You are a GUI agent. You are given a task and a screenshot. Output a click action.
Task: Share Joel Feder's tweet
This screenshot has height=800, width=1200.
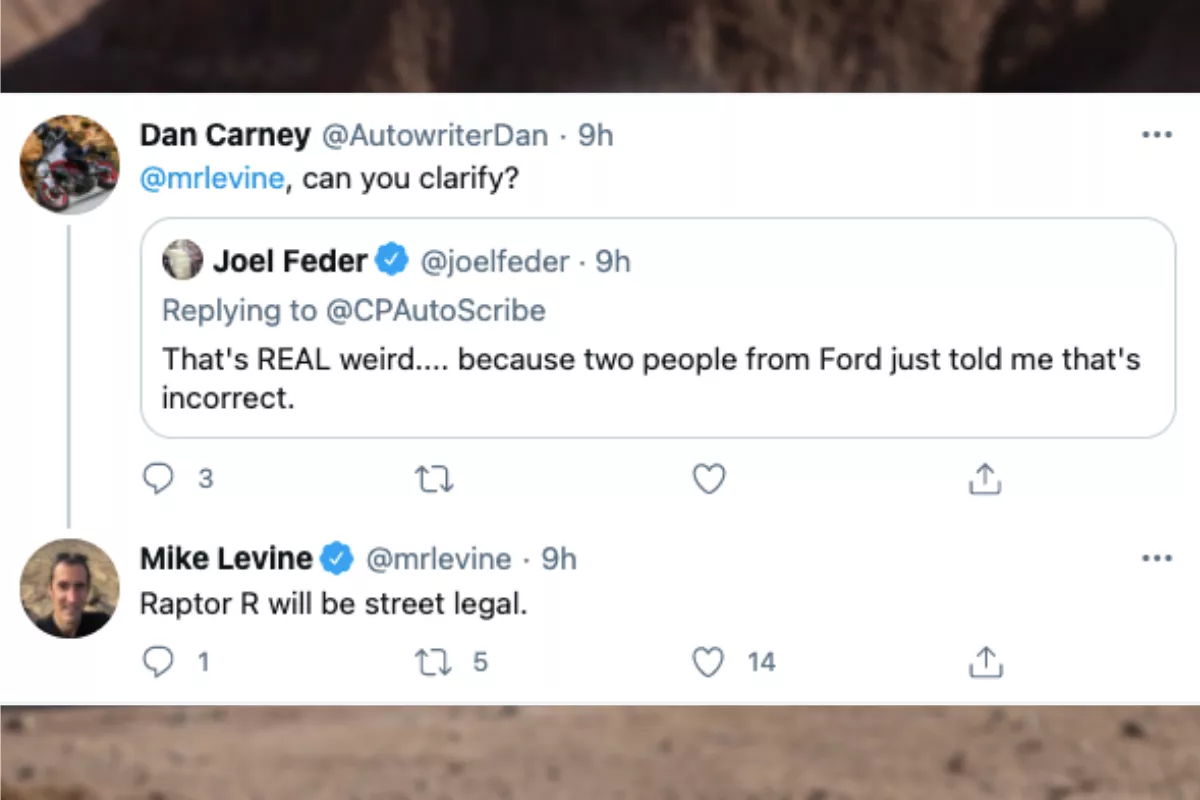pos(985,479)
